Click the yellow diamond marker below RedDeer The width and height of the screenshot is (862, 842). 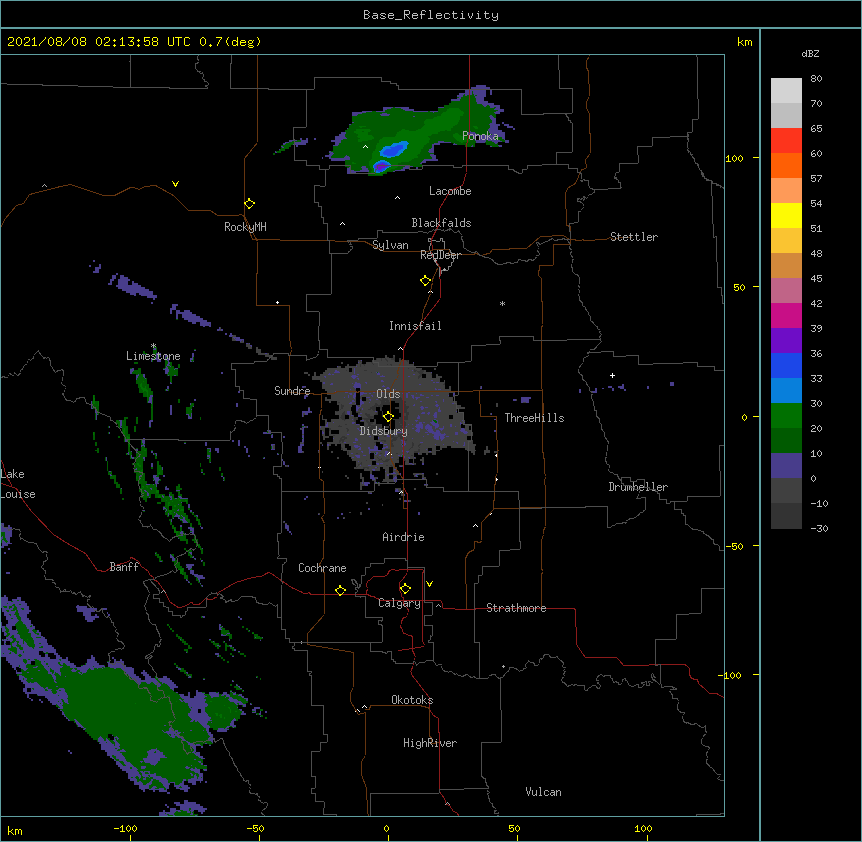pyautogui.click(x=426, y=281)
